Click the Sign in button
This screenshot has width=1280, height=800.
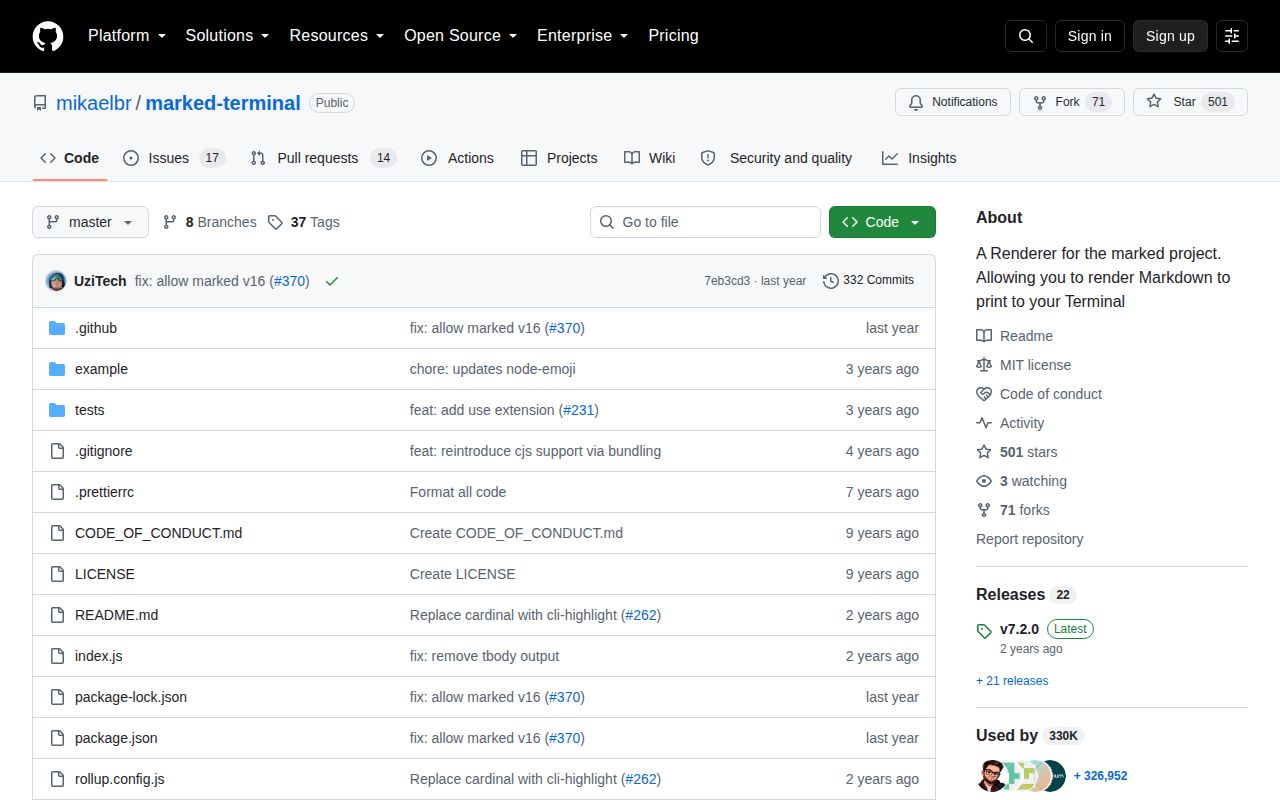point(1089,36)
